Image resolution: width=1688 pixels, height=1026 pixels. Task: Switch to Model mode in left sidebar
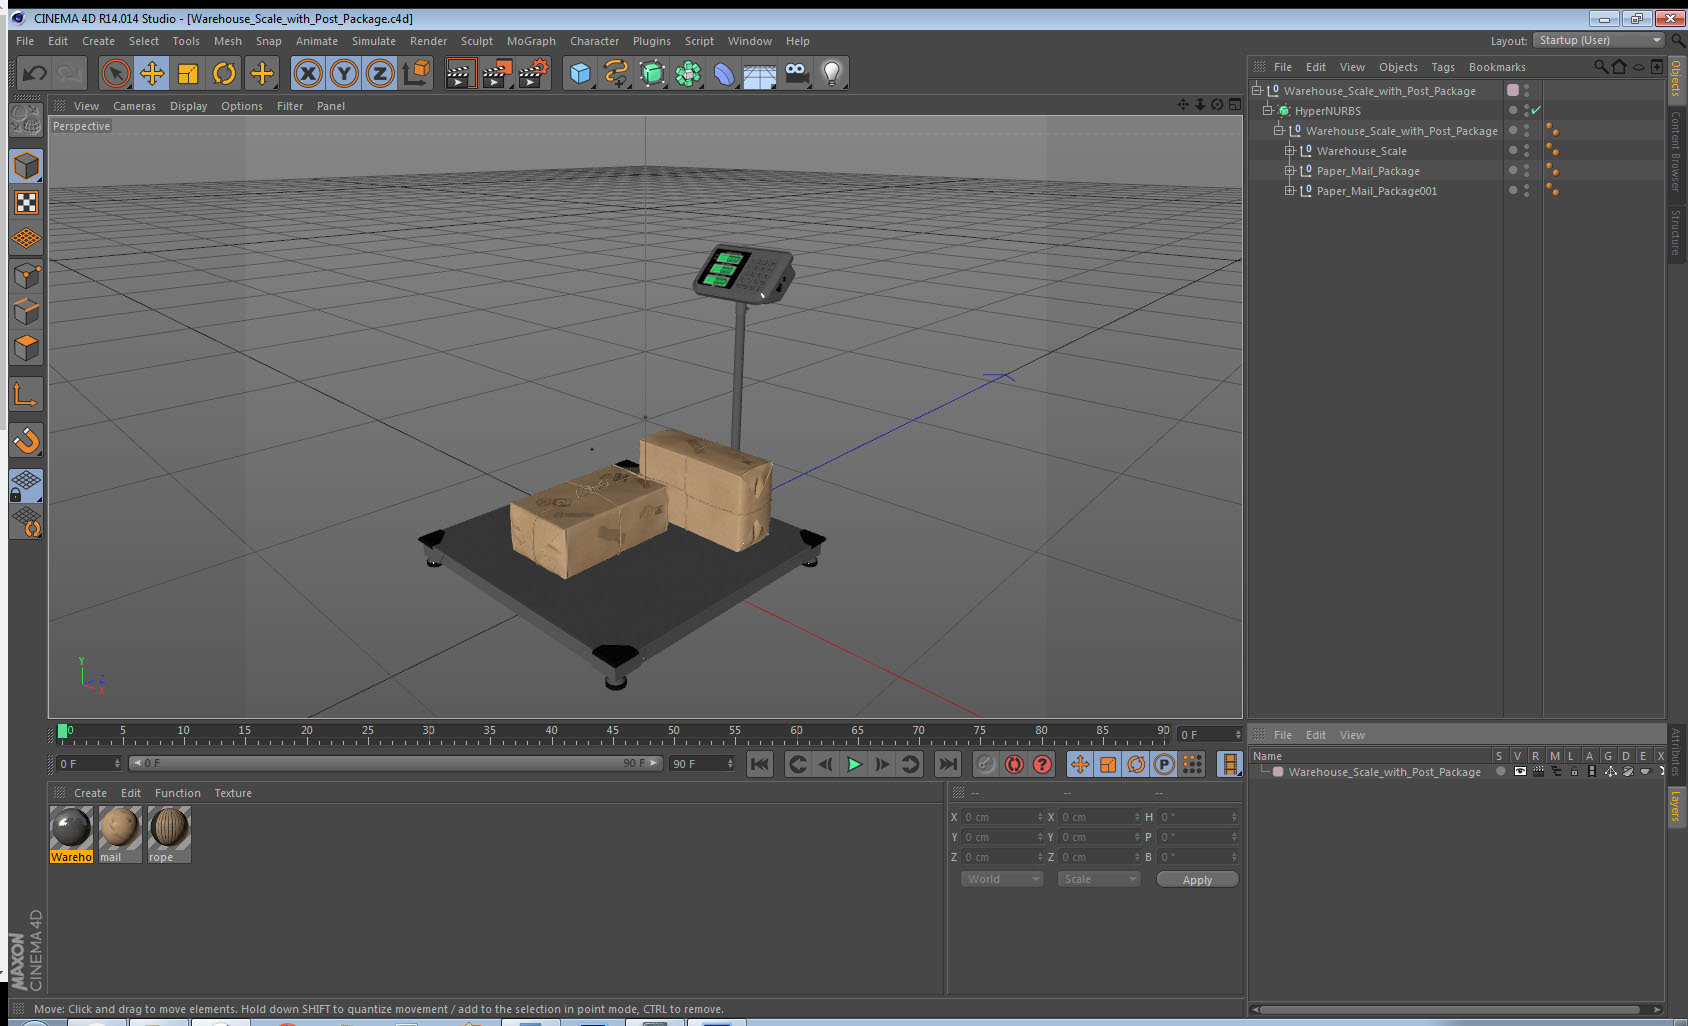[x=26, y=166]
